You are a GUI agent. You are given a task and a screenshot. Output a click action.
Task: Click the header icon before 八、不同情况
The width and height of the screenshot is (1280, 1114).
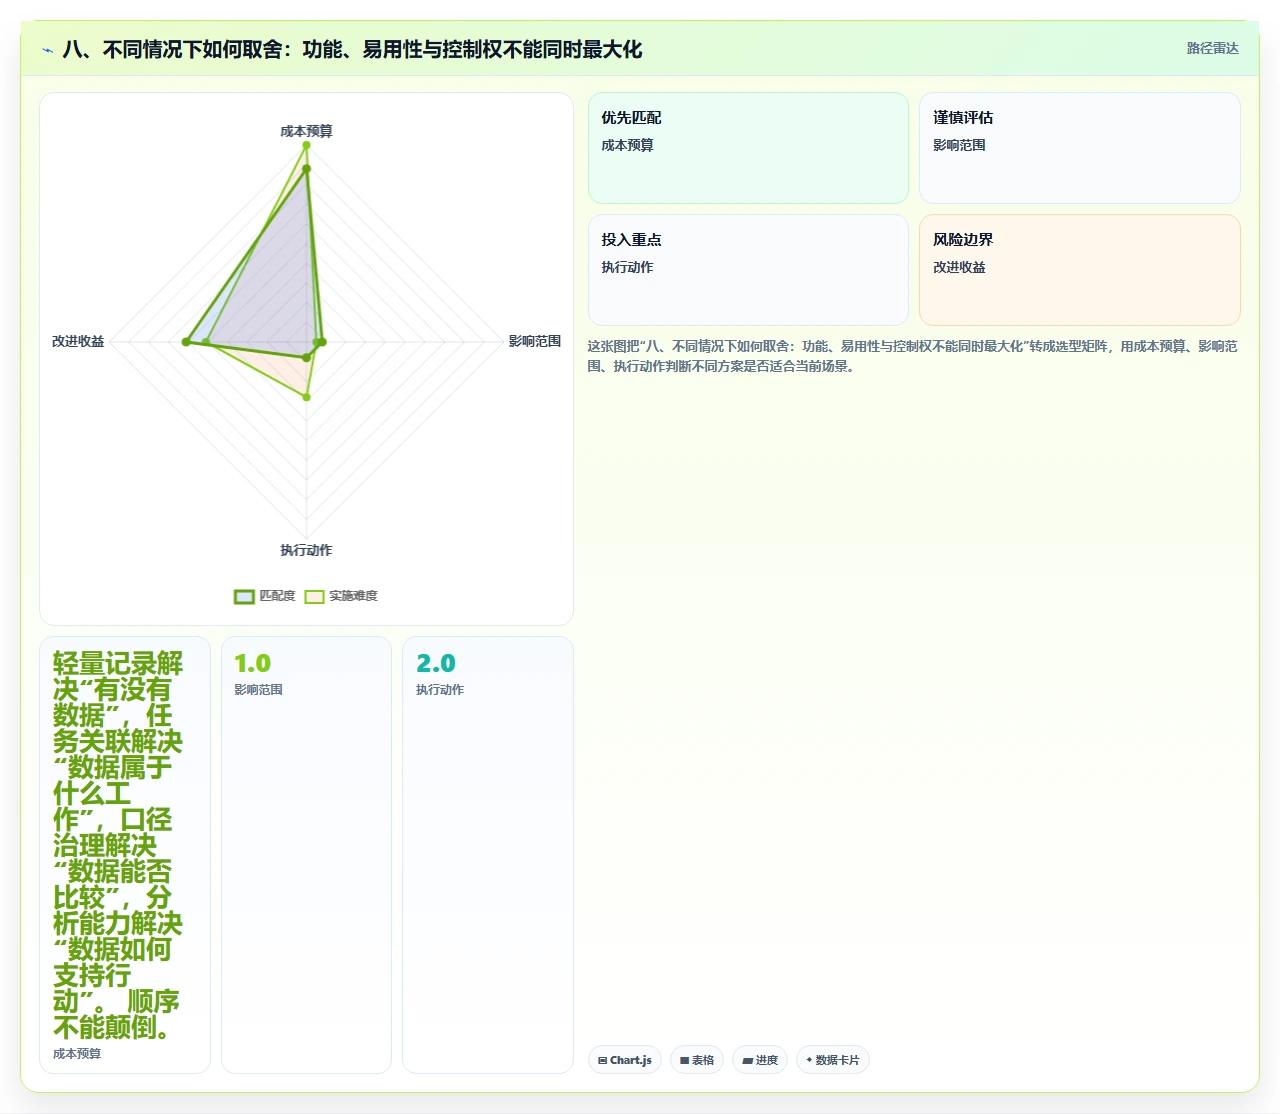[x=47, y=50]
